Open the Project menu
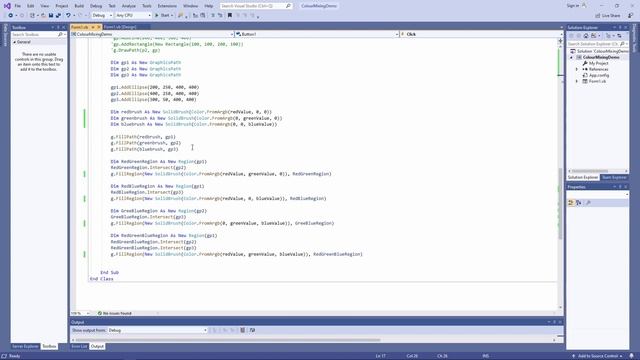Screen dimensions: 640x360 coord(62,6)
